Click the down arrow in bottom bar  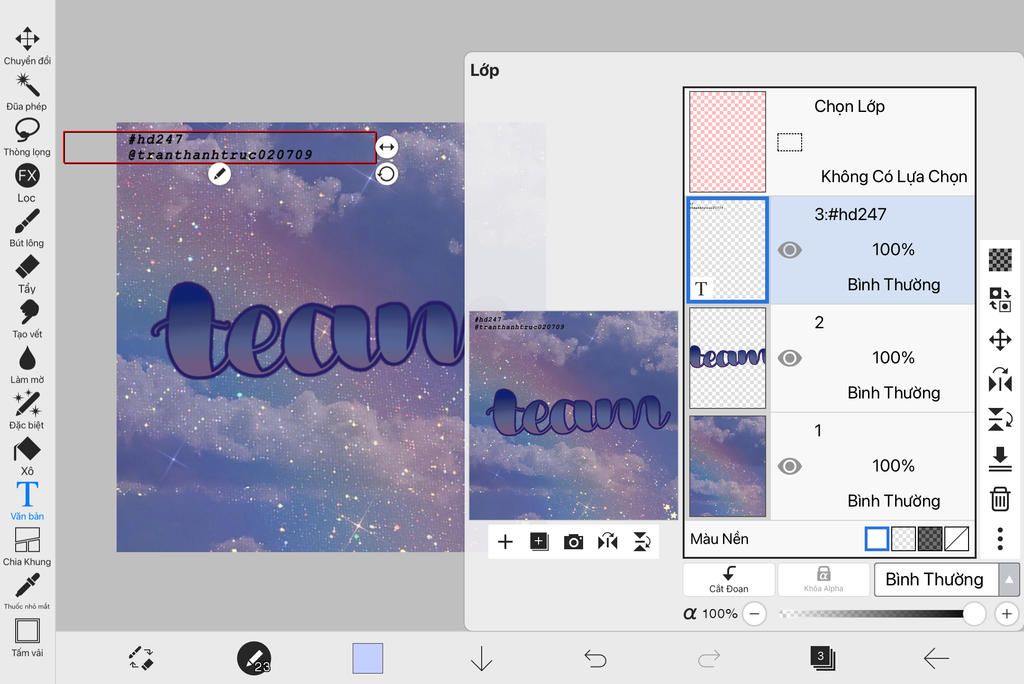[x=482, y=658]
